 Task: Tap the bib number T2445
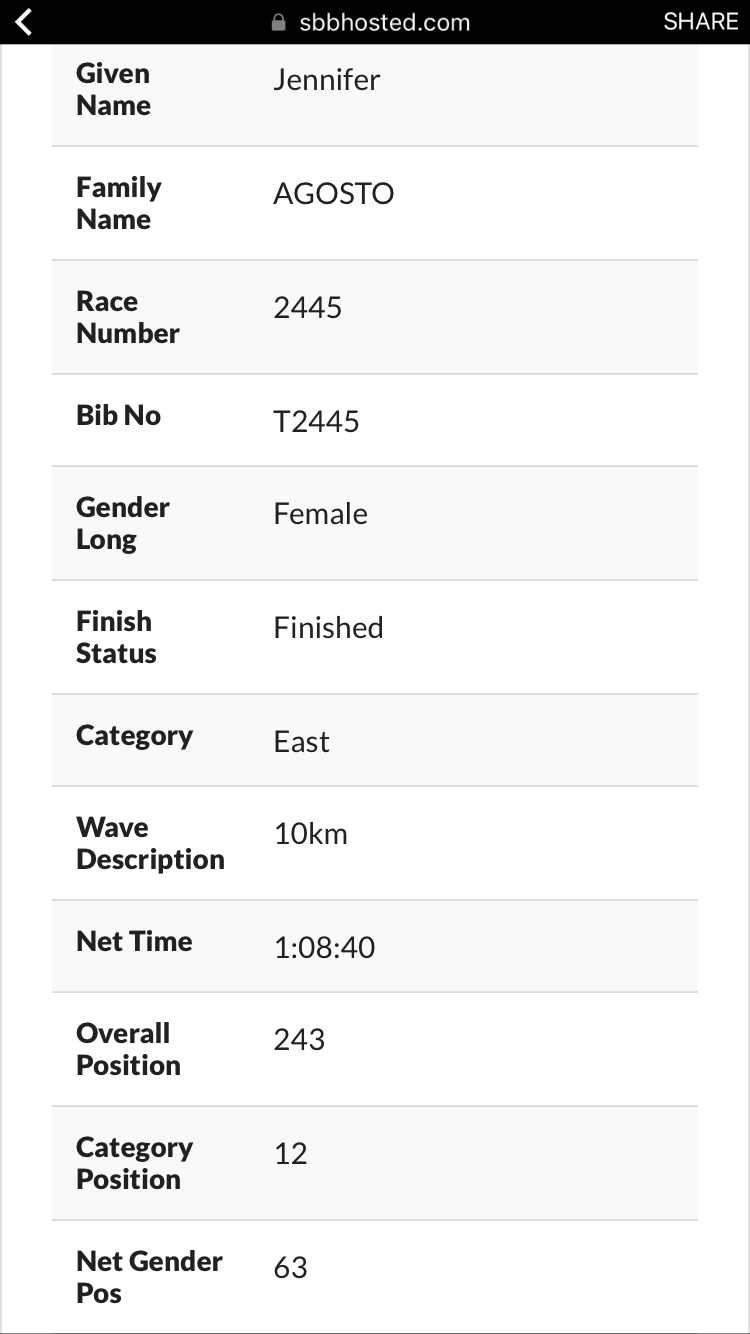pyautogui.click(x=317, y=422)
